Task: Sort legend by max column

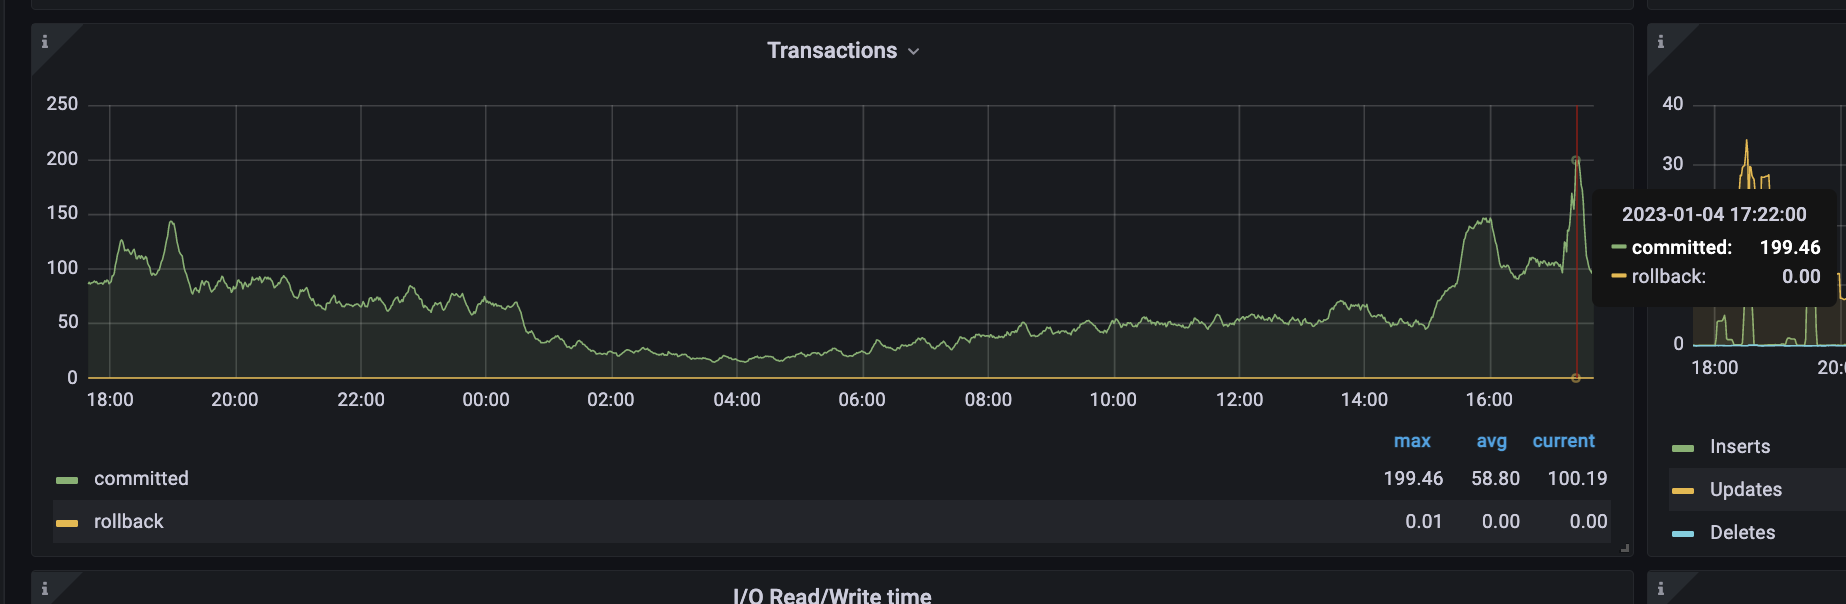Action: [x=1412, y=441]
